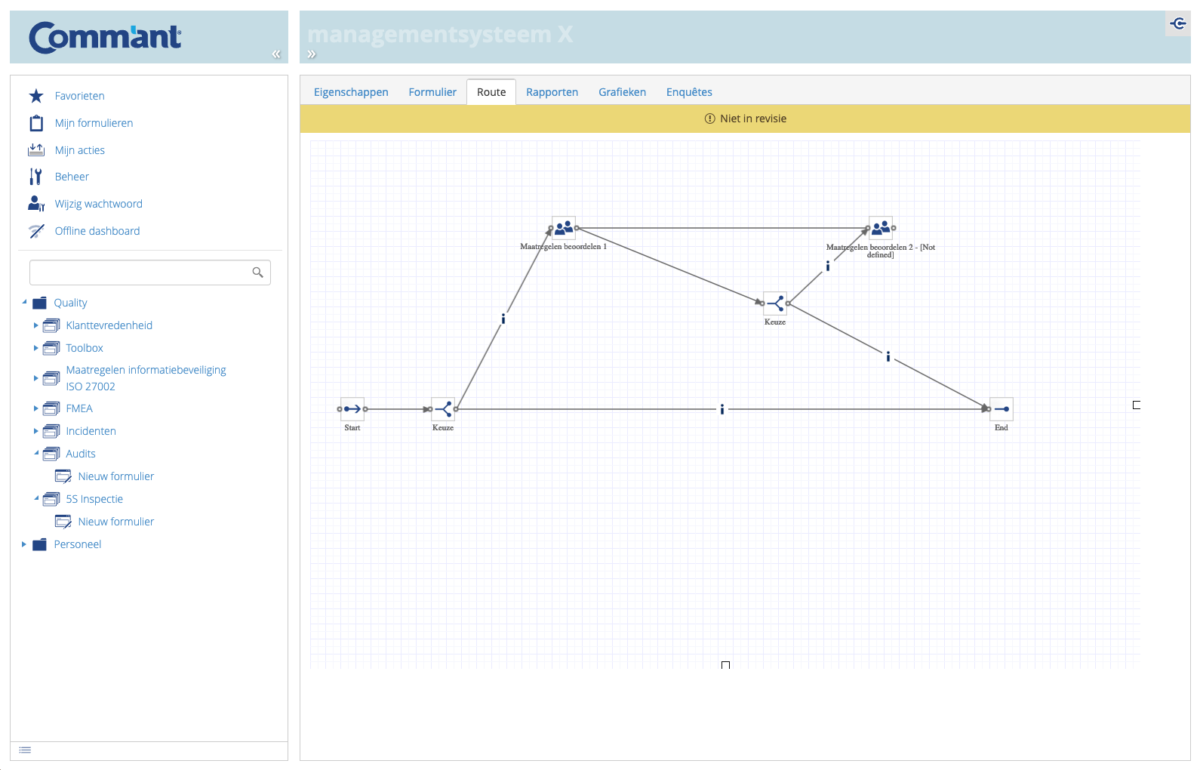This screenshot has height=770, width=1200.
Task: Open Nieuw formulier under Audits
Action: tap(115, 475)
